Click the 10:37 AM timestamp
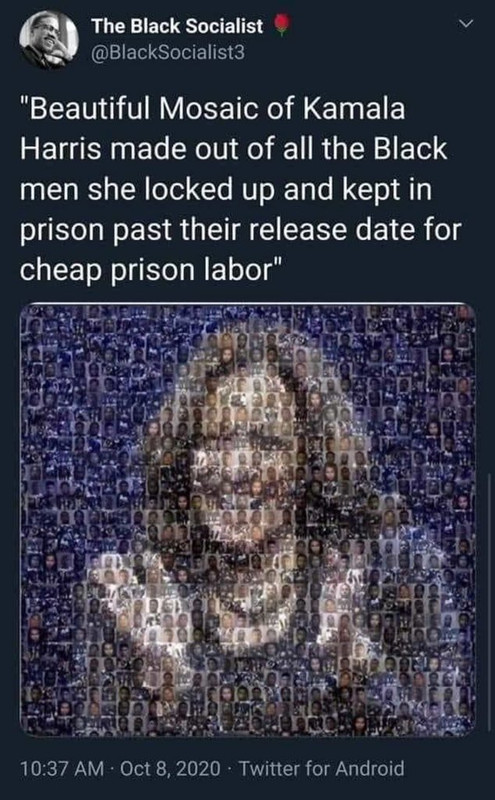Screen dimensions: 495x800 coord(62,768)
